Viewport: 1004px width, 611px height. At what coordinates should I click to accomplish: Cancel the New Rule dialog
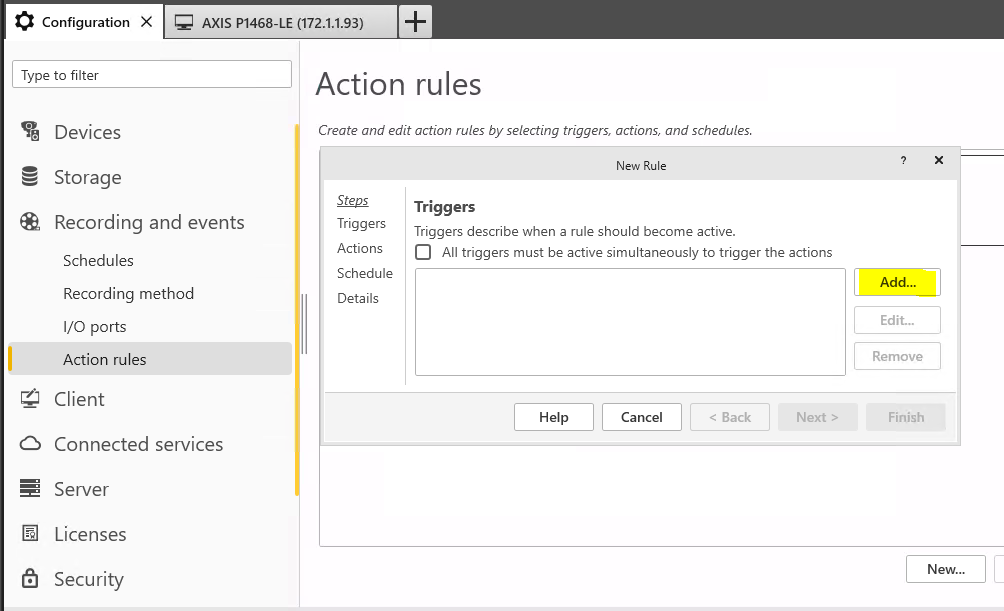(642, 417)
